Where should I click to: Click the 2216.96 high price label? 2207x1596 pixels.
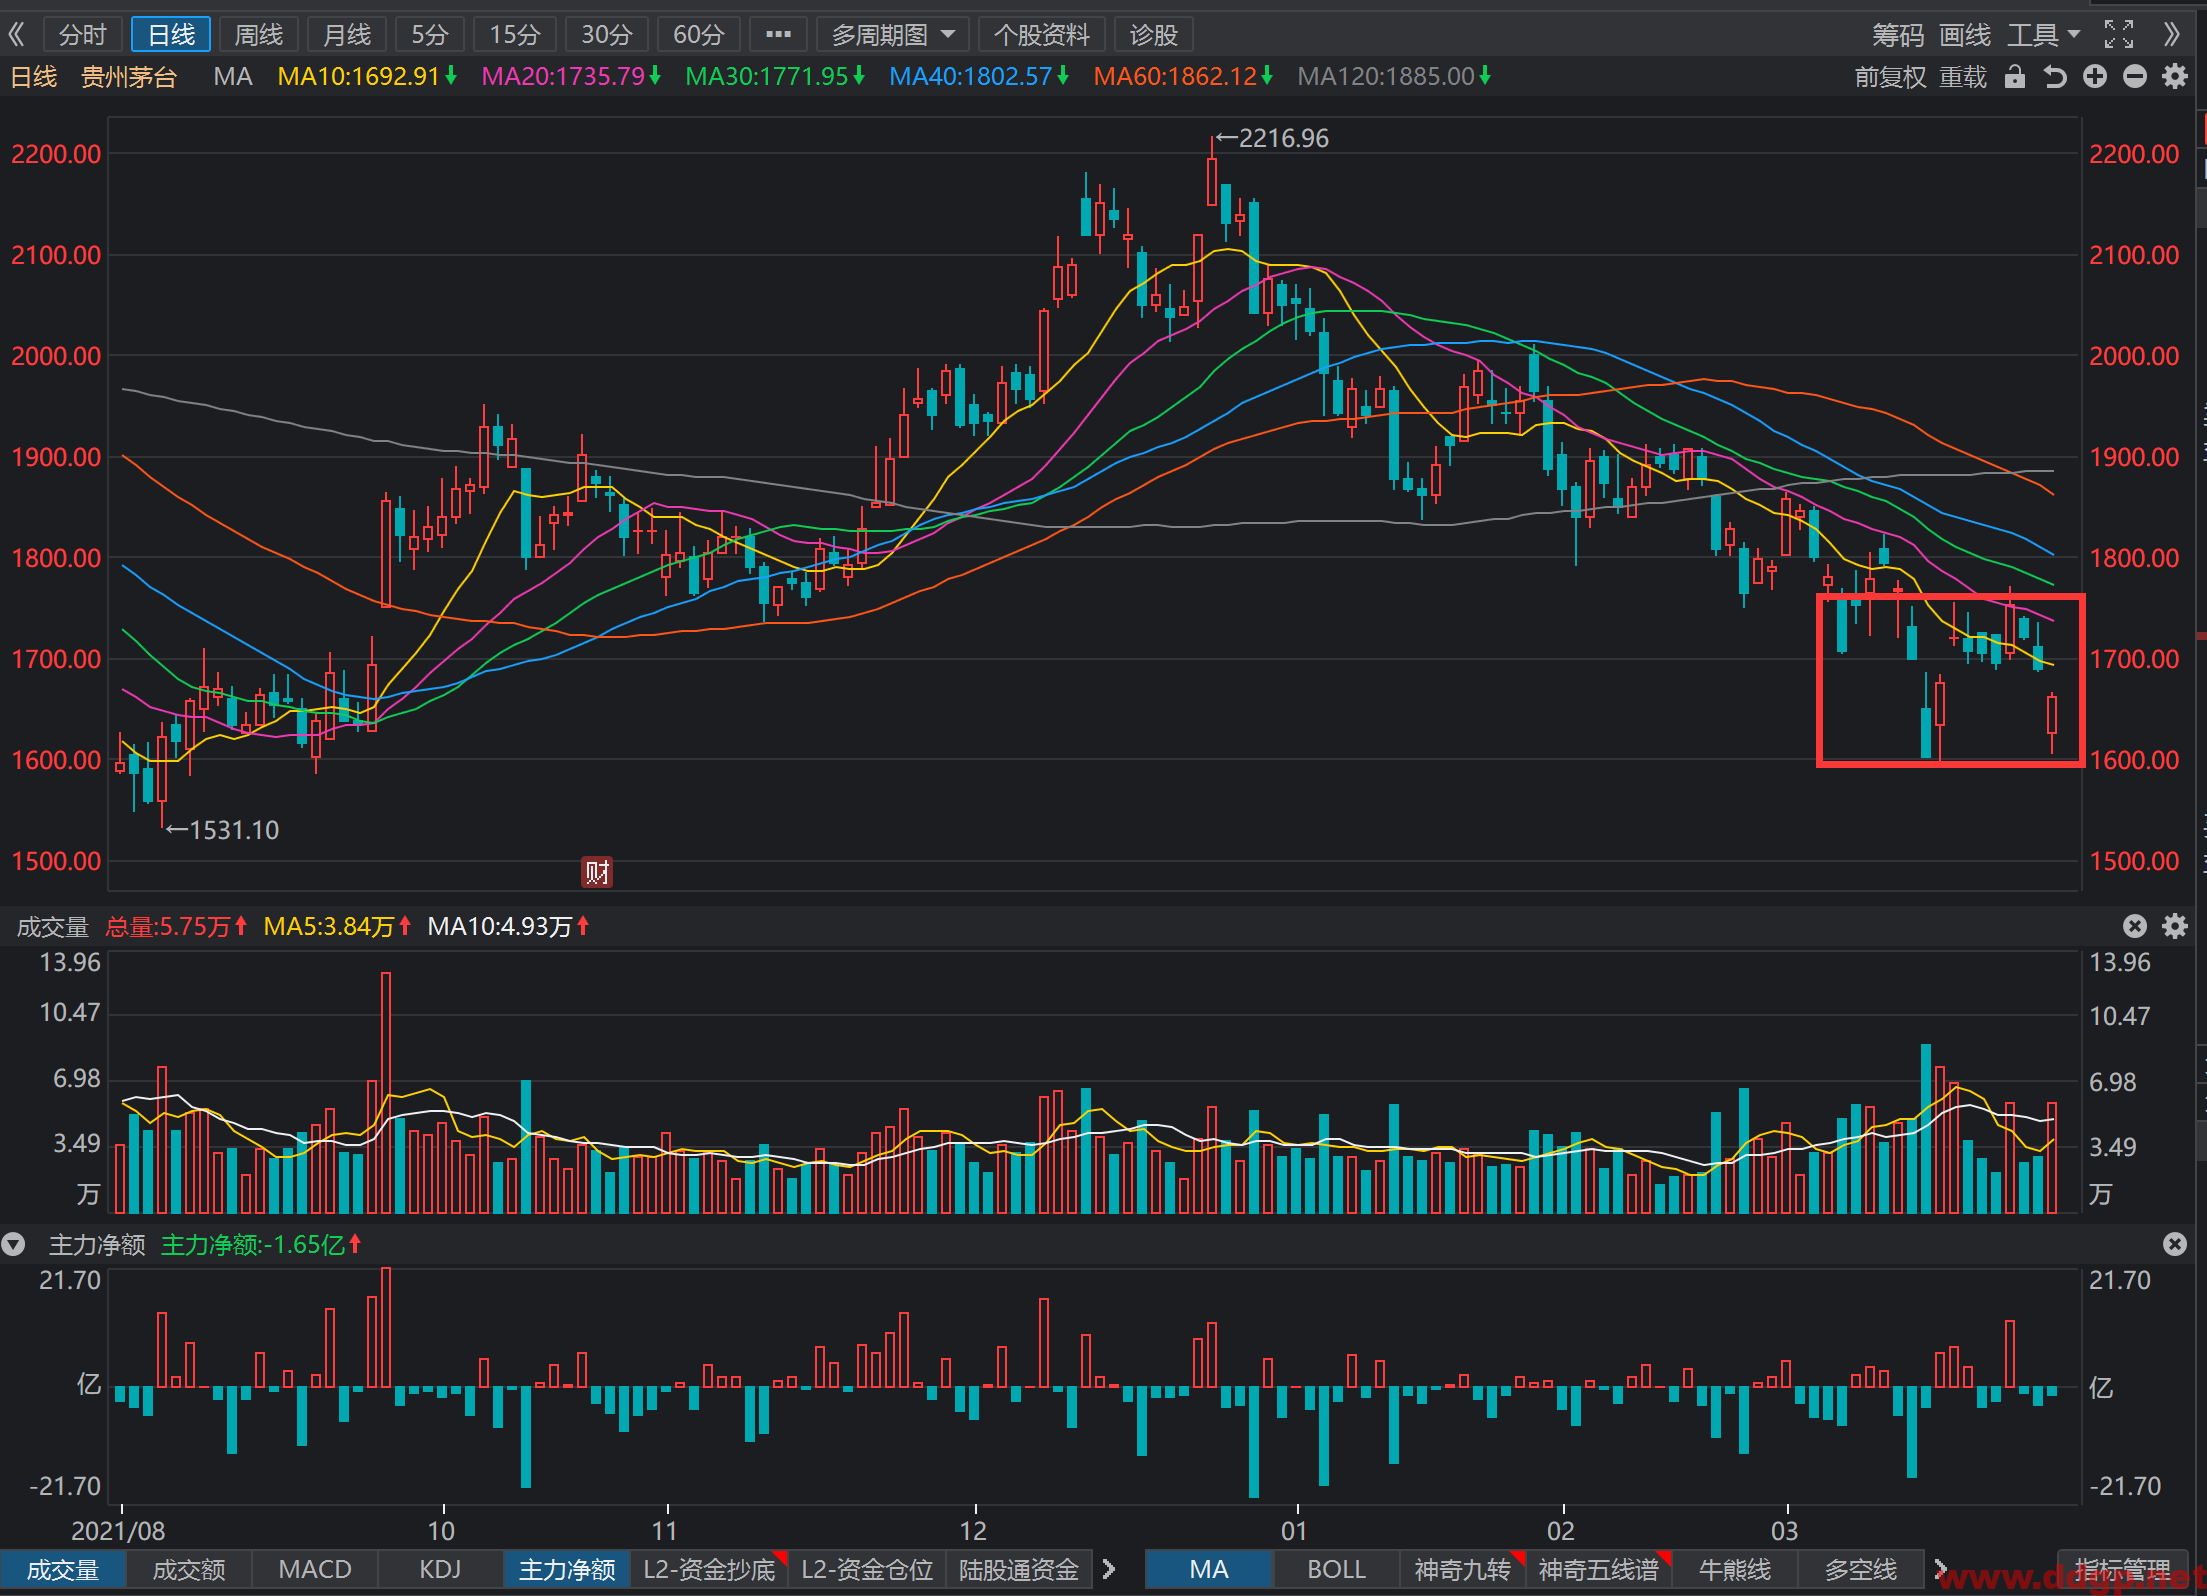(x=1284, y=138)
